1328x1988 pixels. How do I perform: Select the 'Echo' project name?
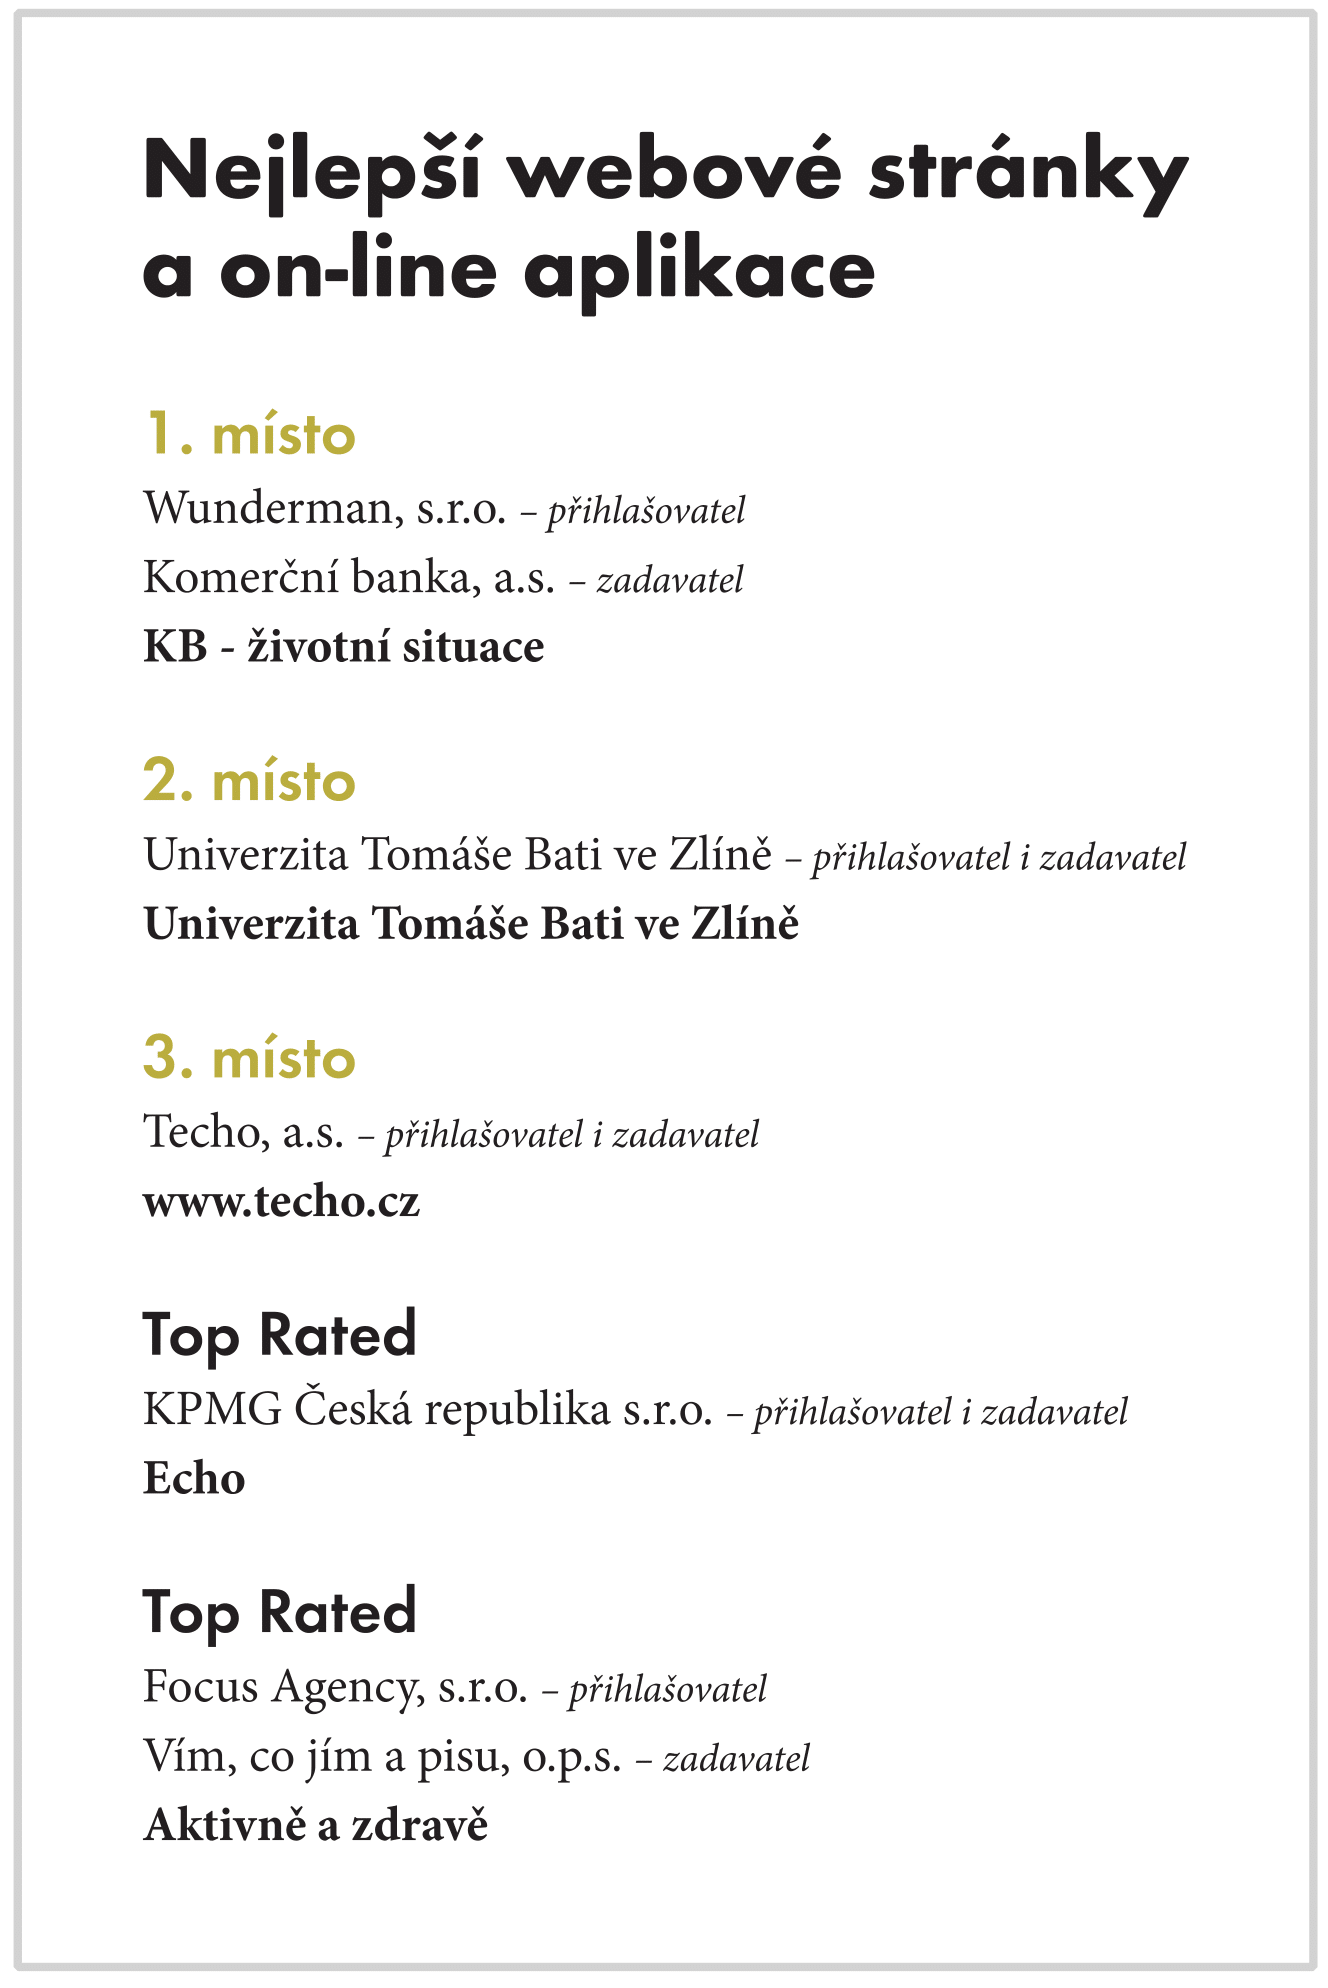[194, 1479]
